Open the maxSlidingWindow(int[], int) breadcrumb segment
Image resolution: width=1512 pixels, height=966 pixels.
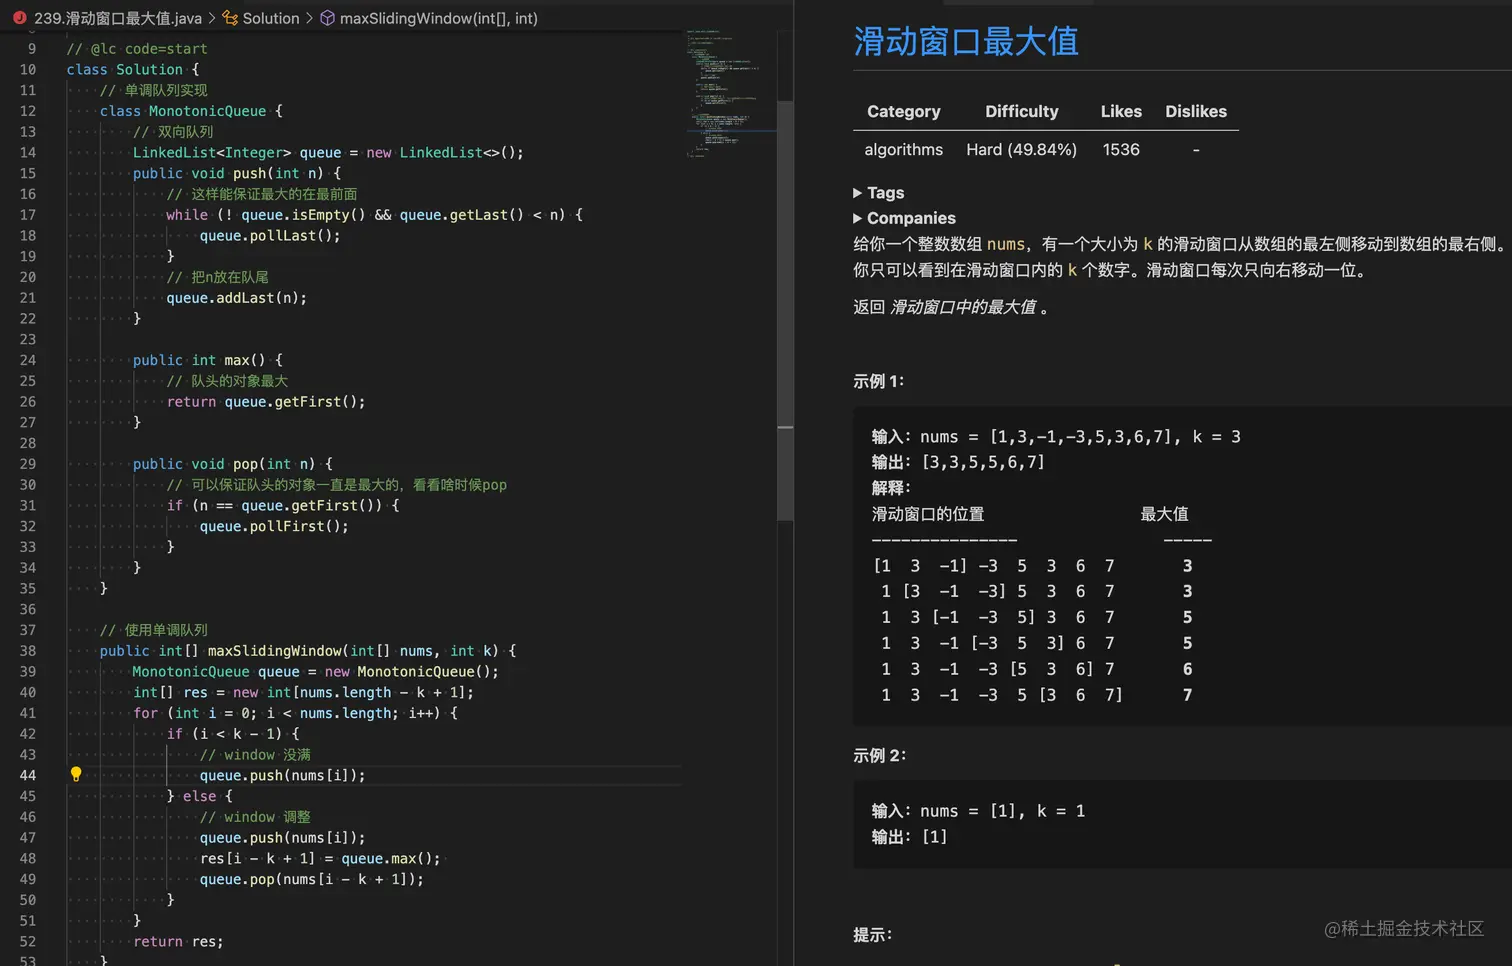tap(439, 18)
